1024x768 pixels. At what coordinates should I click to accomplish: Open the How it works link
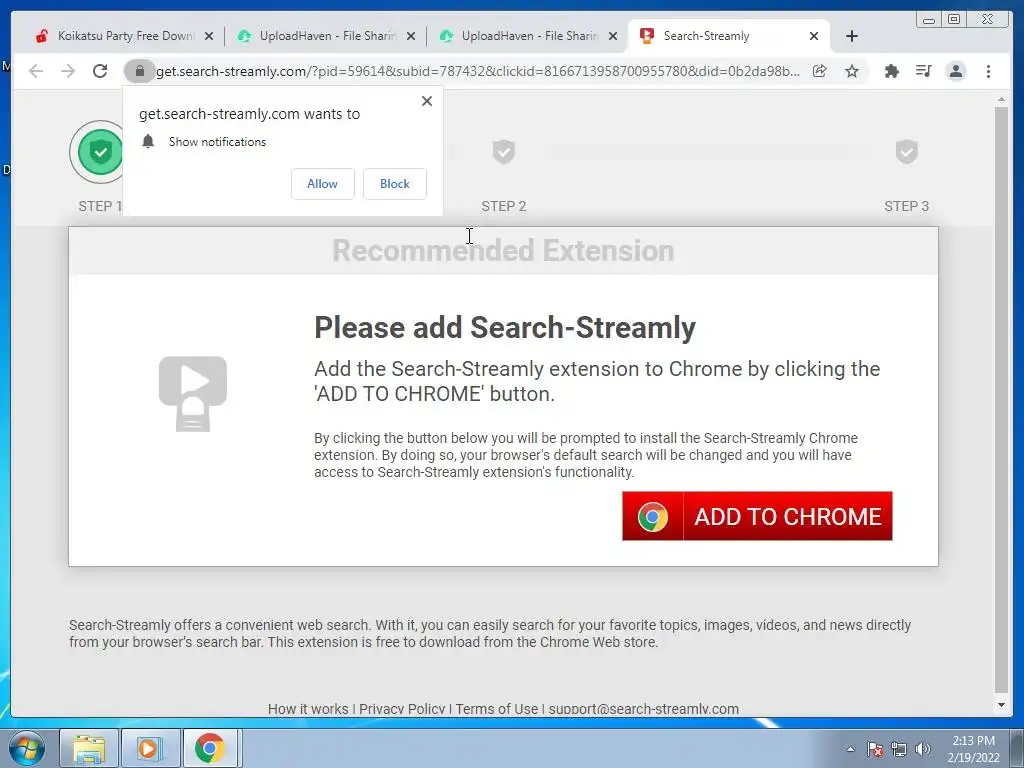click(x=308, y=709)
